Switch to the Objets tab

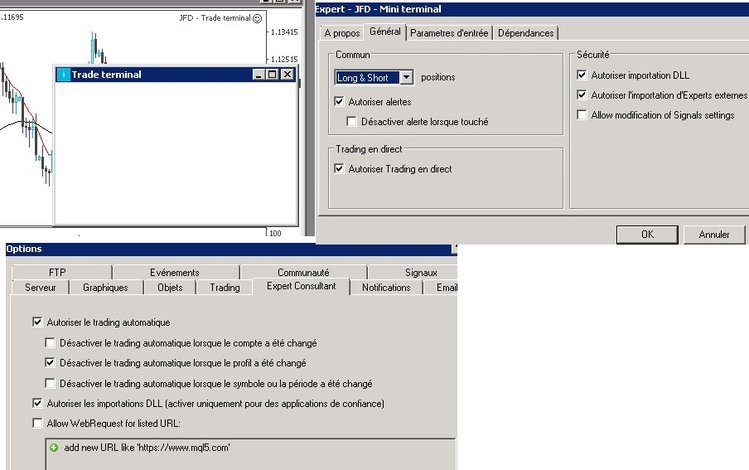(170, 288)
